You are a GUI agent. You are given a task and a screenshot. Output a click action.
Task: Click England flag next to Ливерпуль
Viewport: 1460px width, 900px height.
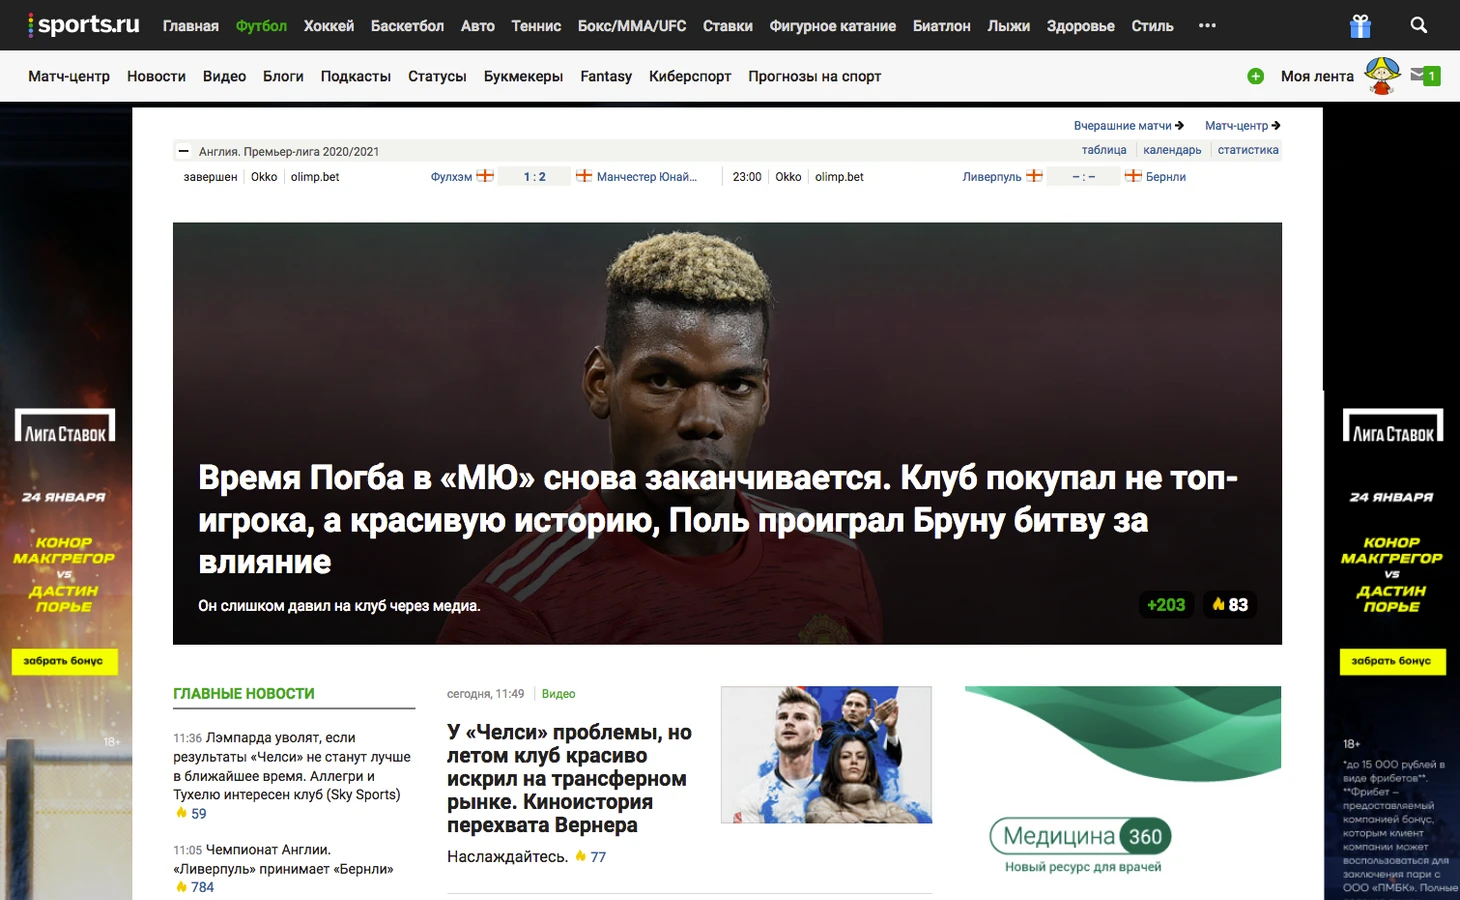click(x=1034, y=176)
